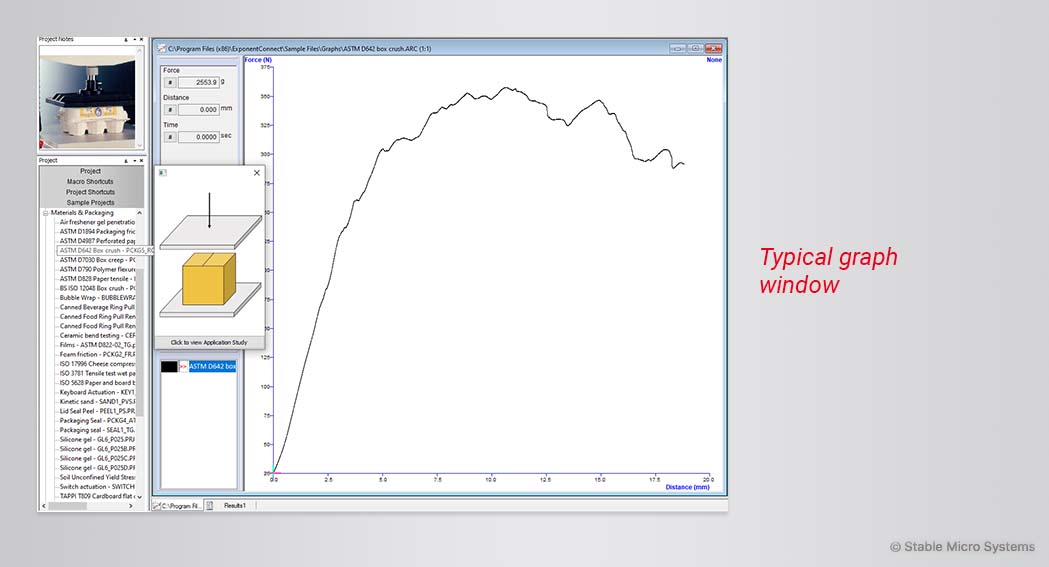Open Ceramic bend testing sample
The width and height of the screenshot is (1049, 567).
click(97, 336)
